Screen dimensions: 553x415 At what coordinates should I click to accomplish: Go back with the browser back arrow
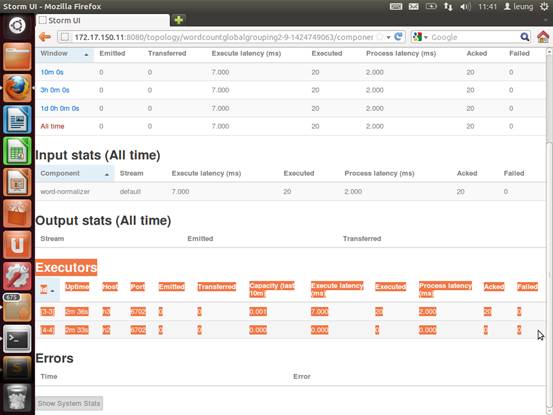(x=45, y=37)
